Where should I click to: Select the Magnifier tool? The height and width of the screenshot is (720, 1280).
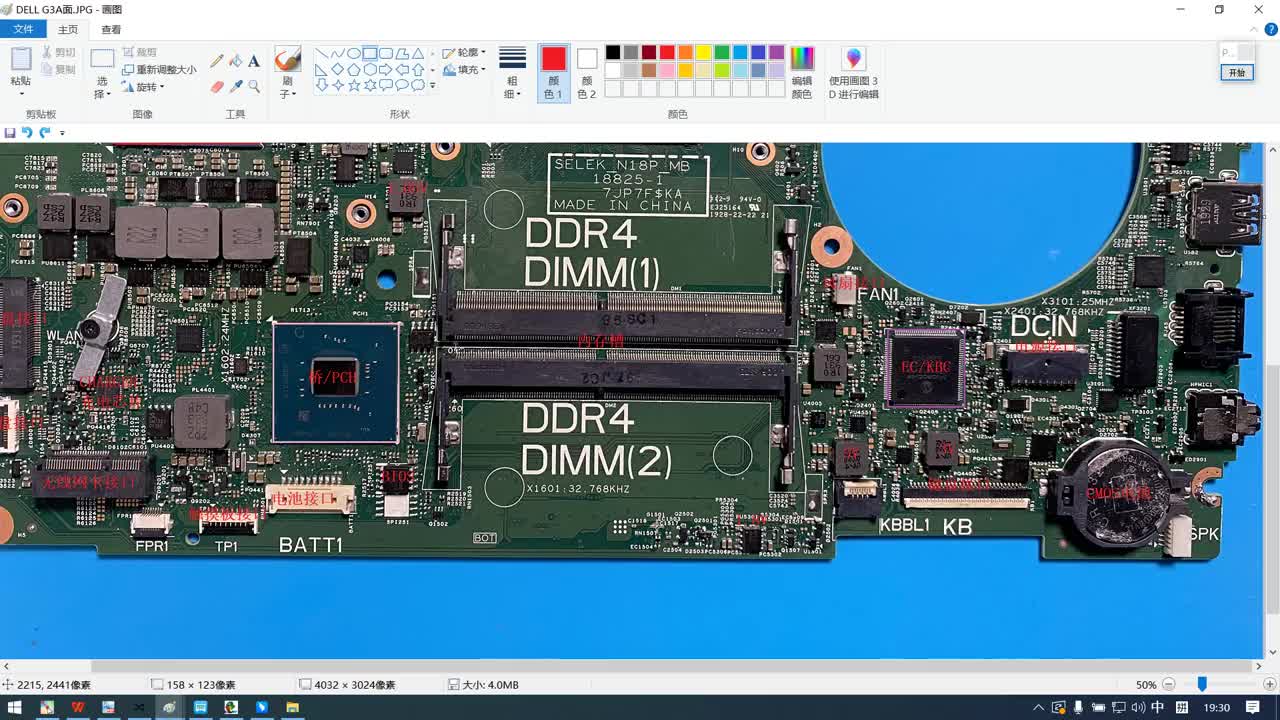254,87
